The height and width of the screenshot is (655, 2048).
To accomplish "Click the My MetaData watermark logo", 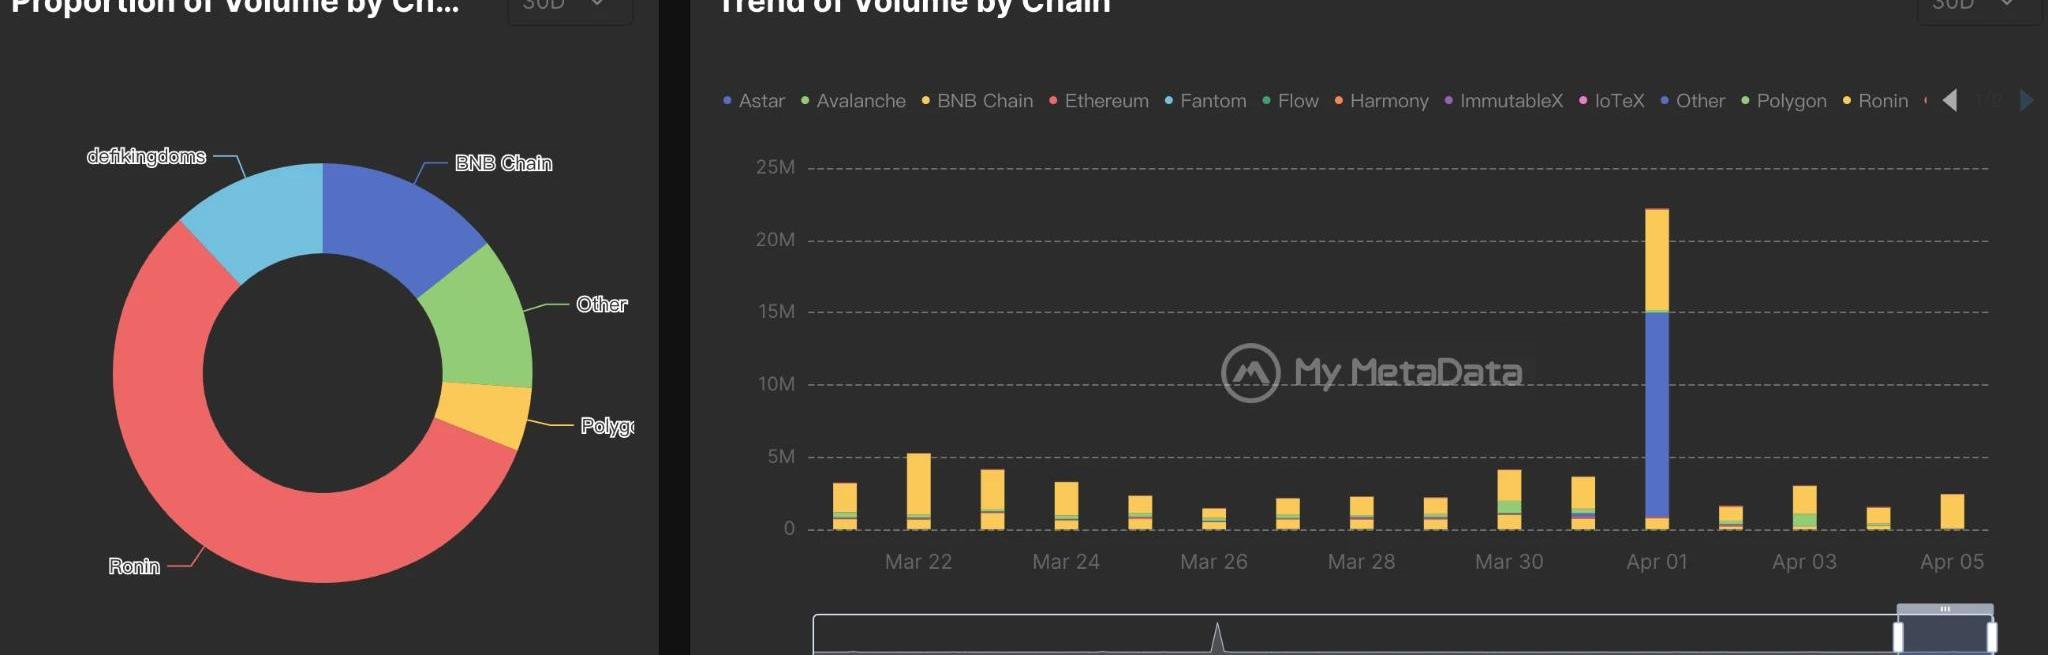I will [x=1251, y=373].
